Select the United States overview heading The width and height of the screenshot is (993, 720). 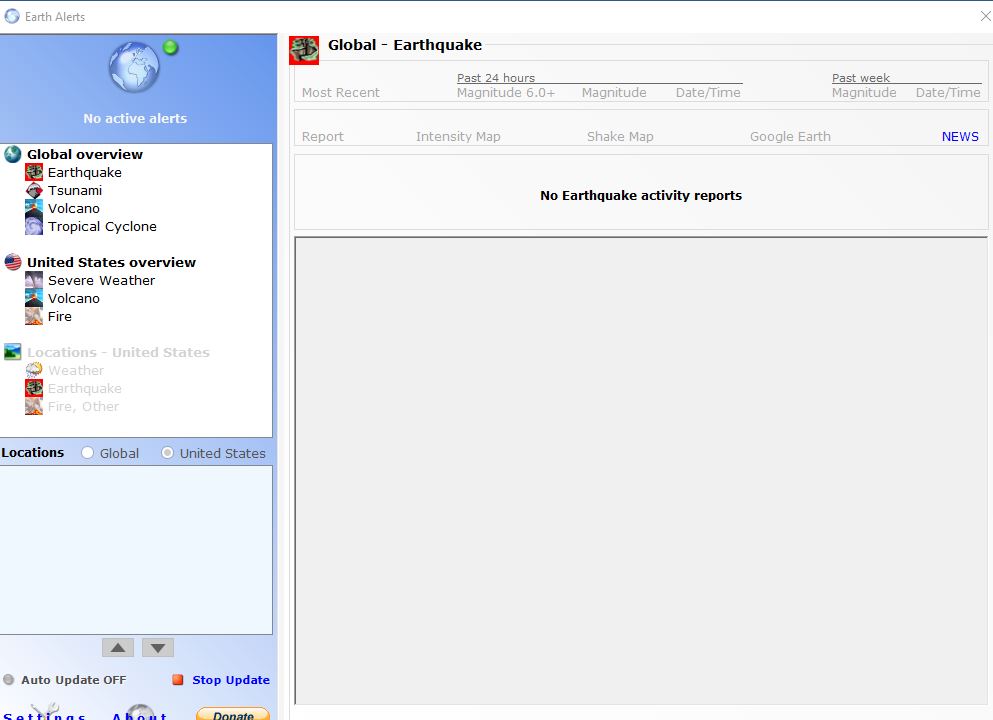coord(111,262)
